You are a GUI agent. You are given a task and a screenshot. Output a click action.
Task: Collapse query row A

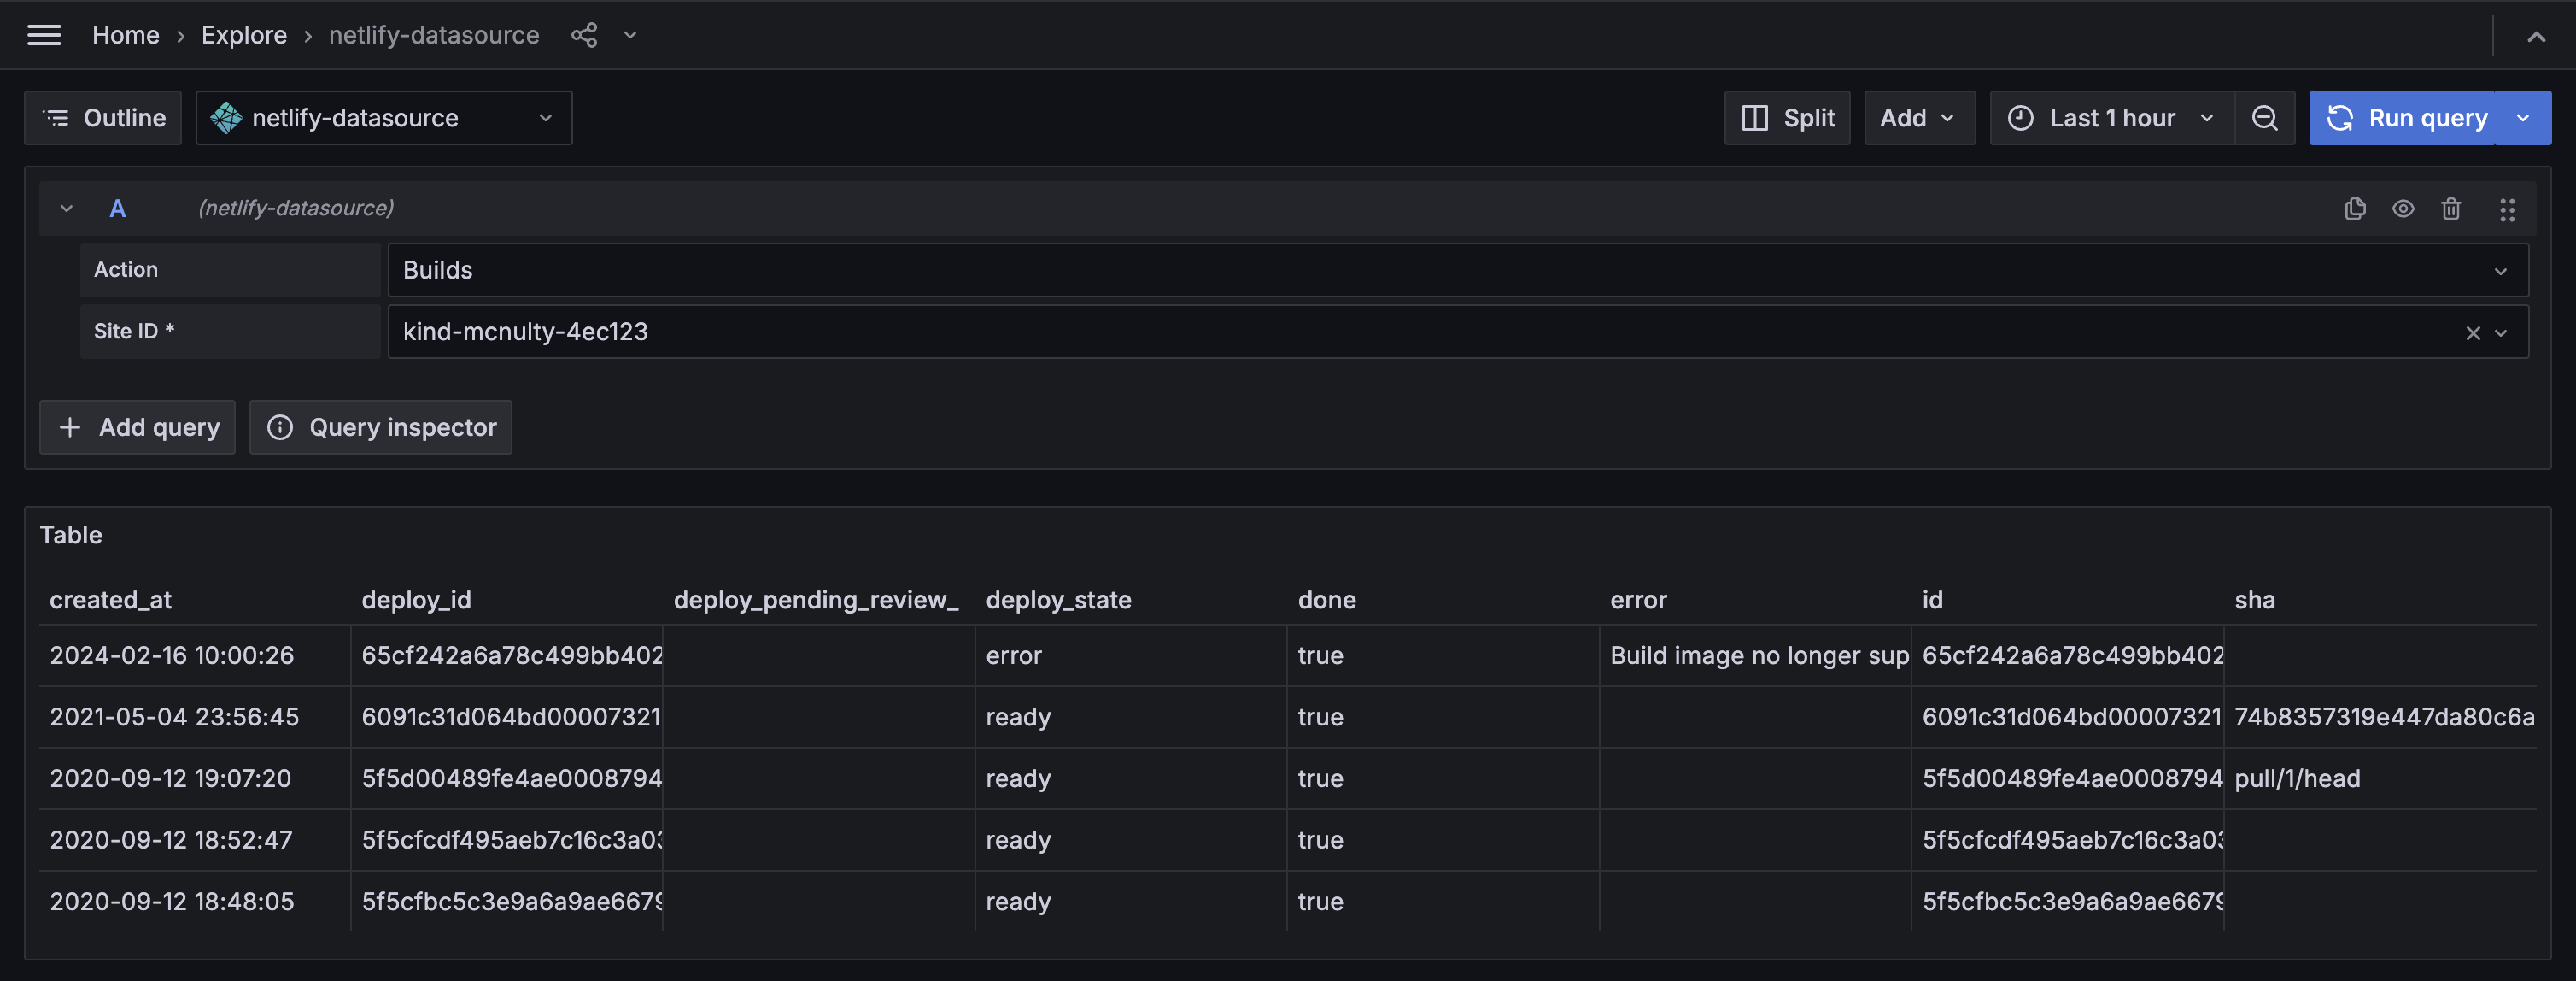coord(66,208)
